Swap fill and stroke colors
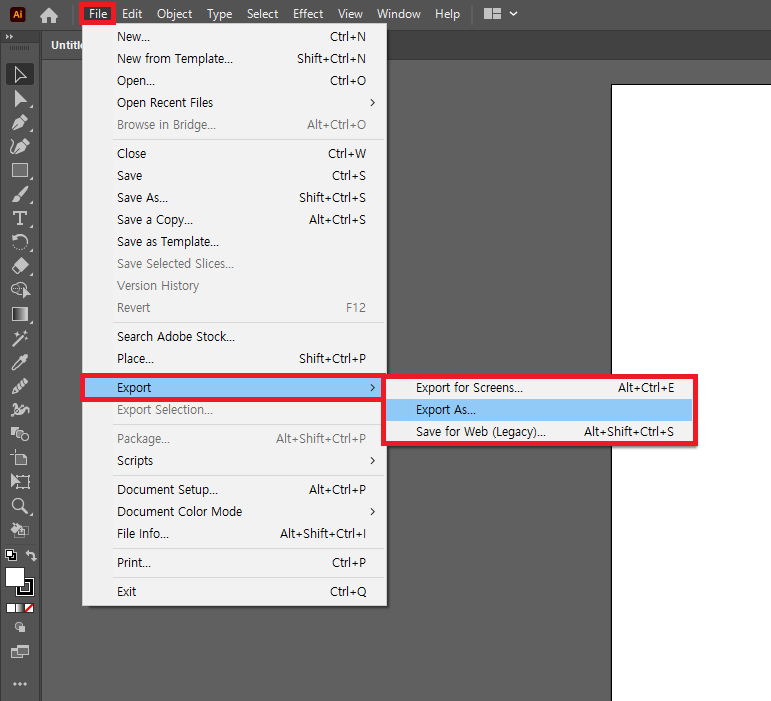This screenshot has width=771, height=701. (x=31, y=555)
